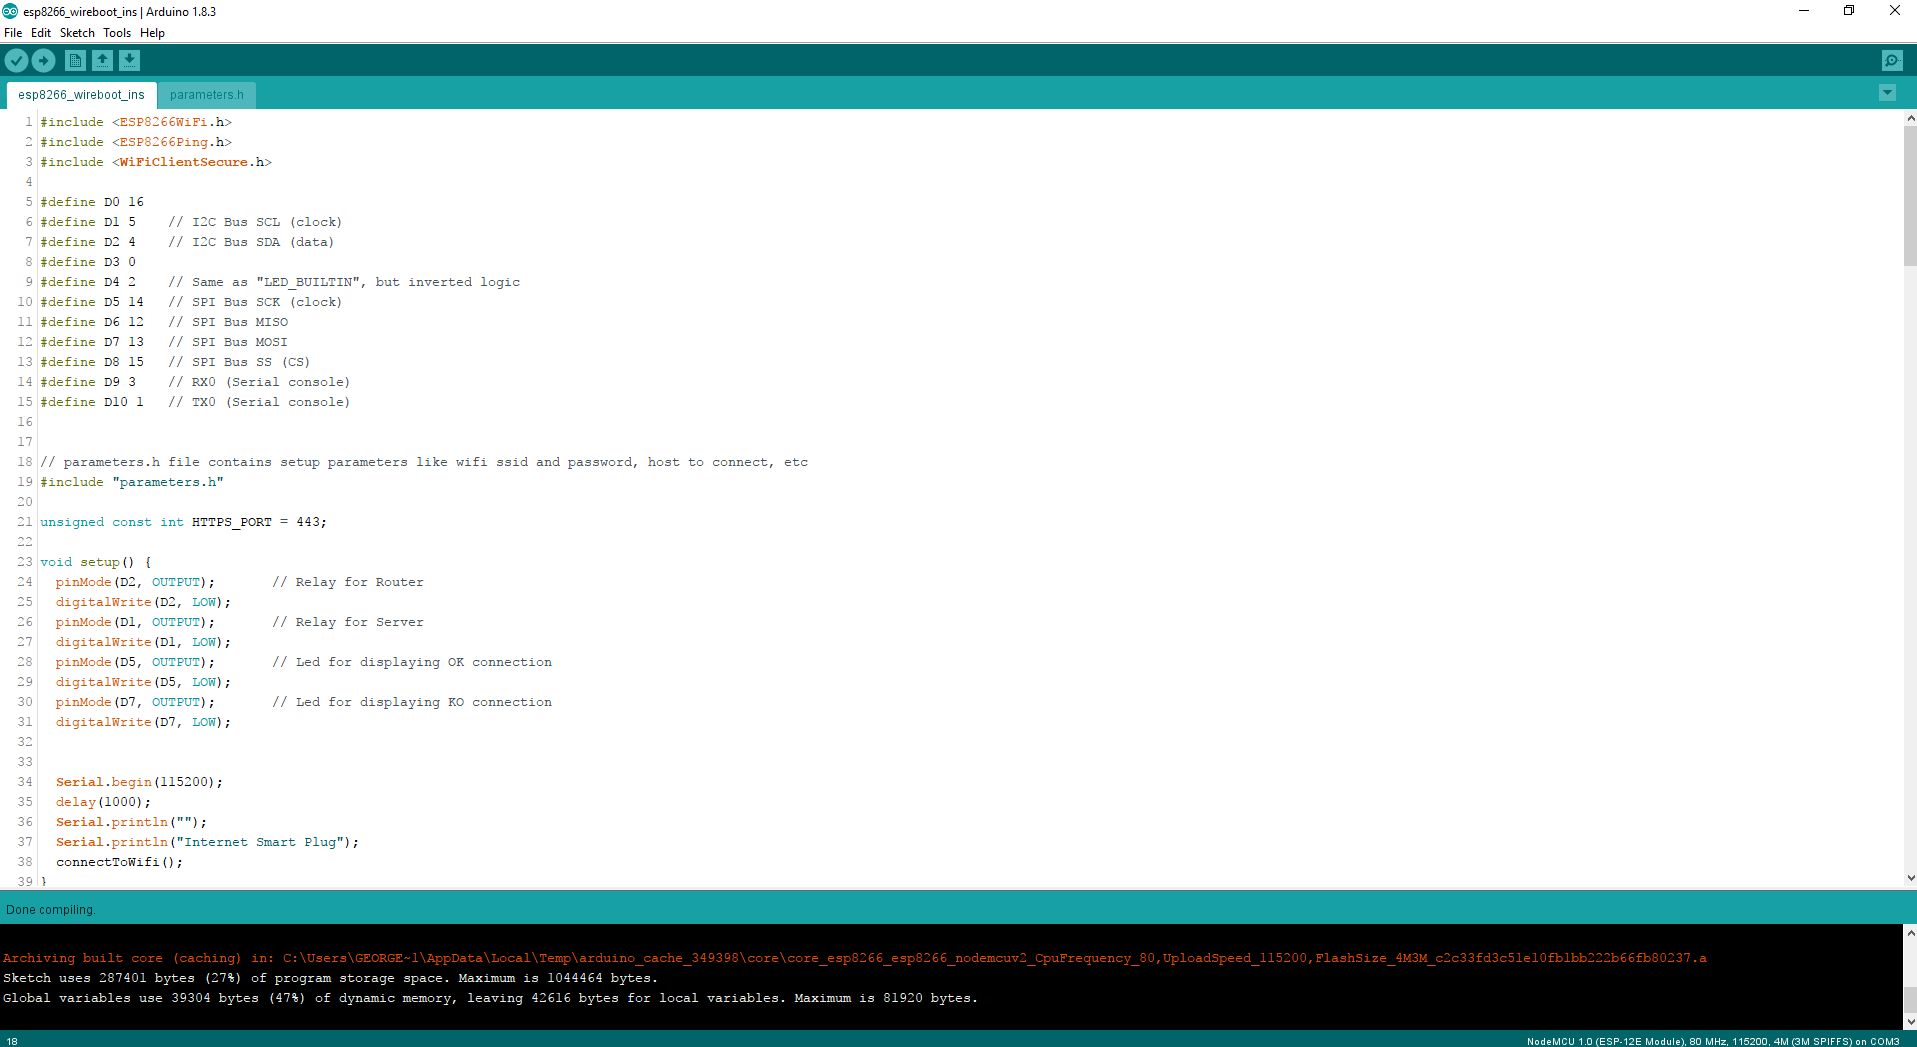This screenshot has width=1917, height=1047.
Task: Click the "Archiving built core" console line
Action: (854, 958)
